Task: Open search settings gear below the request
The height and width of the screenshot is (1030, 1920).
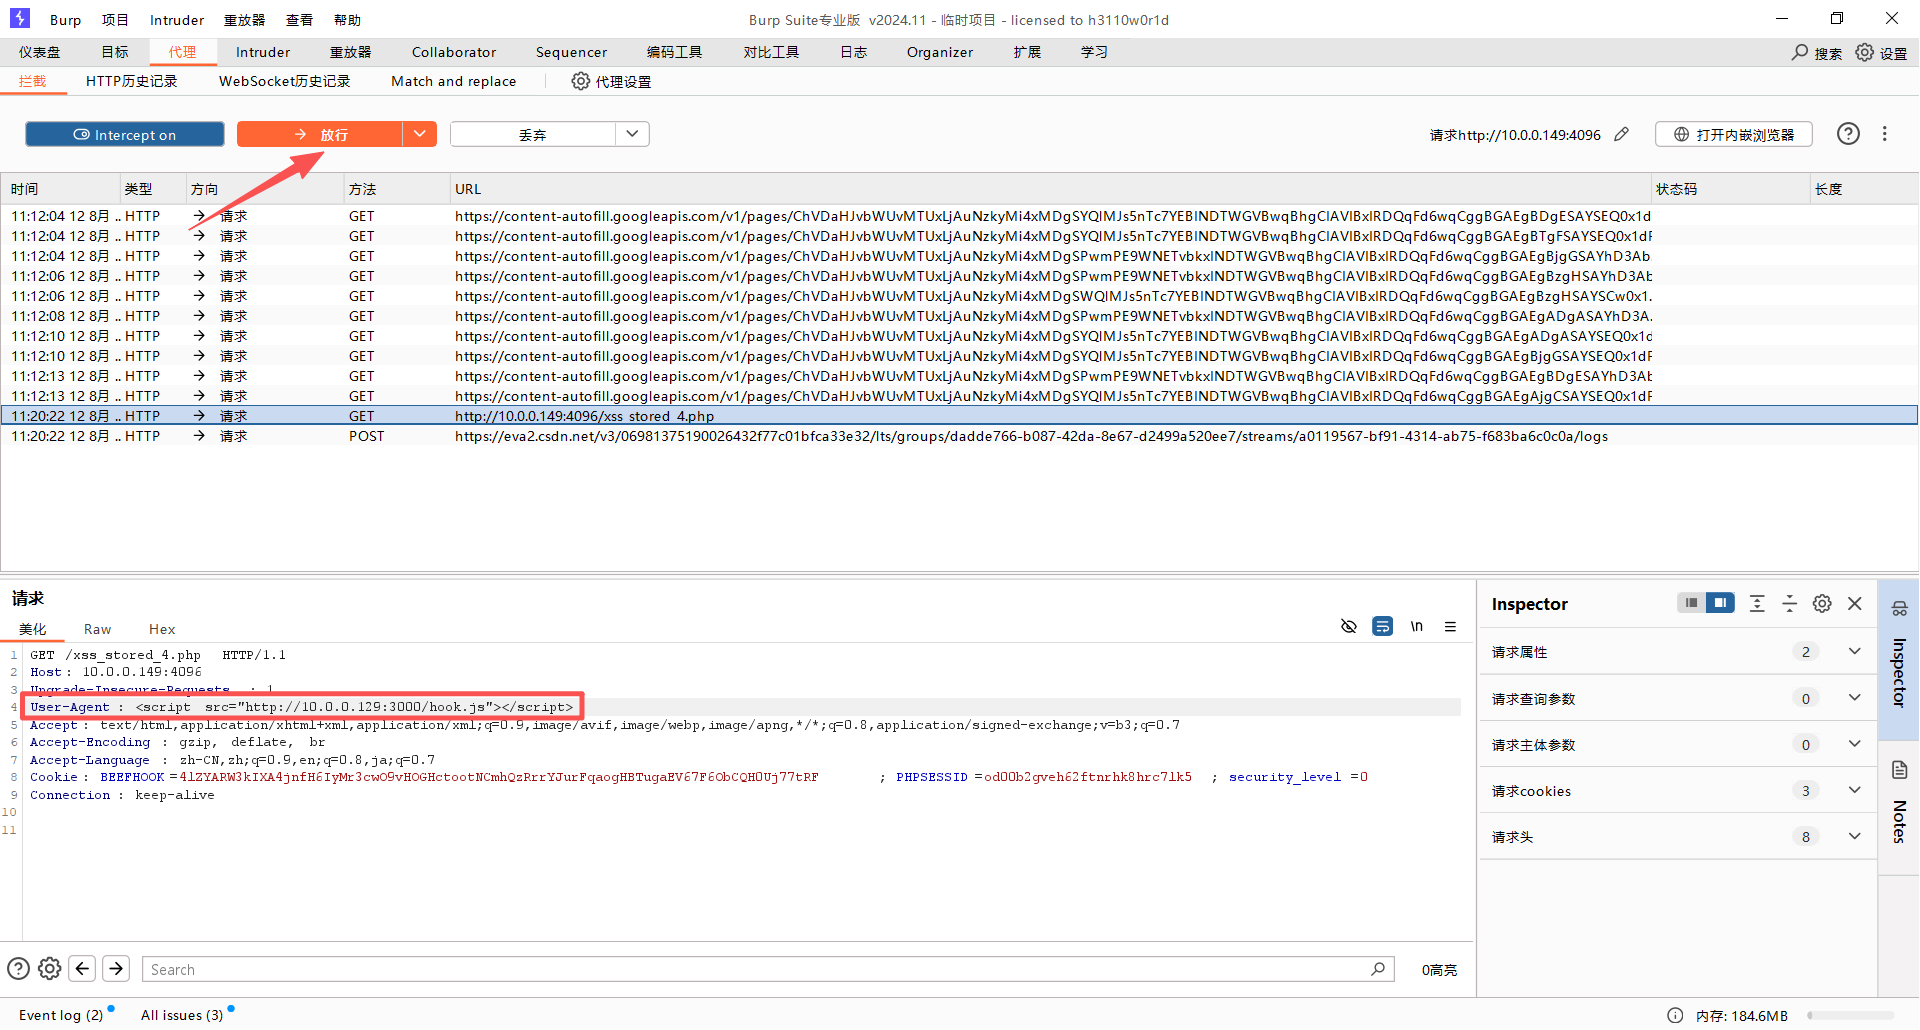Action: coord(50,969)
